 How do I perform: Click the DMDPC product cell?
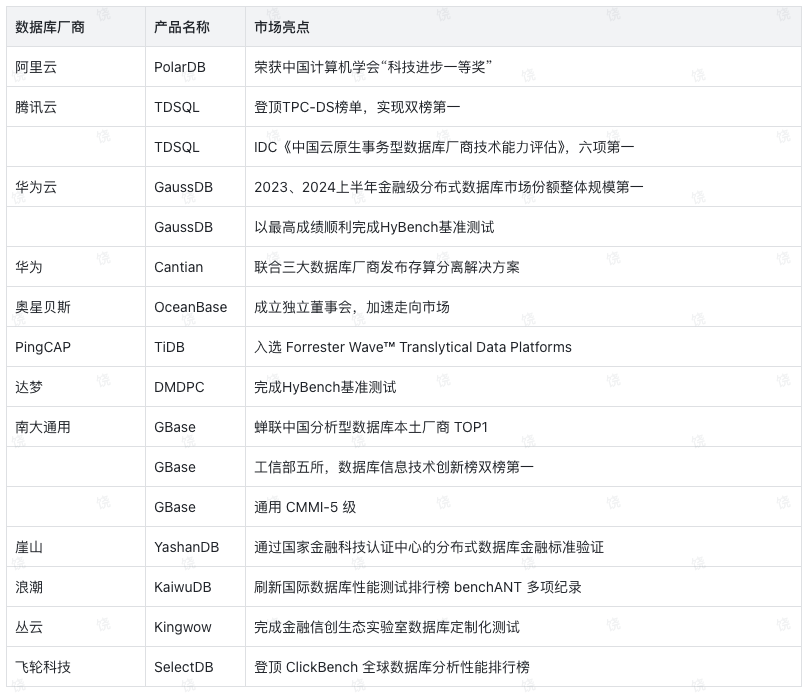195,387
